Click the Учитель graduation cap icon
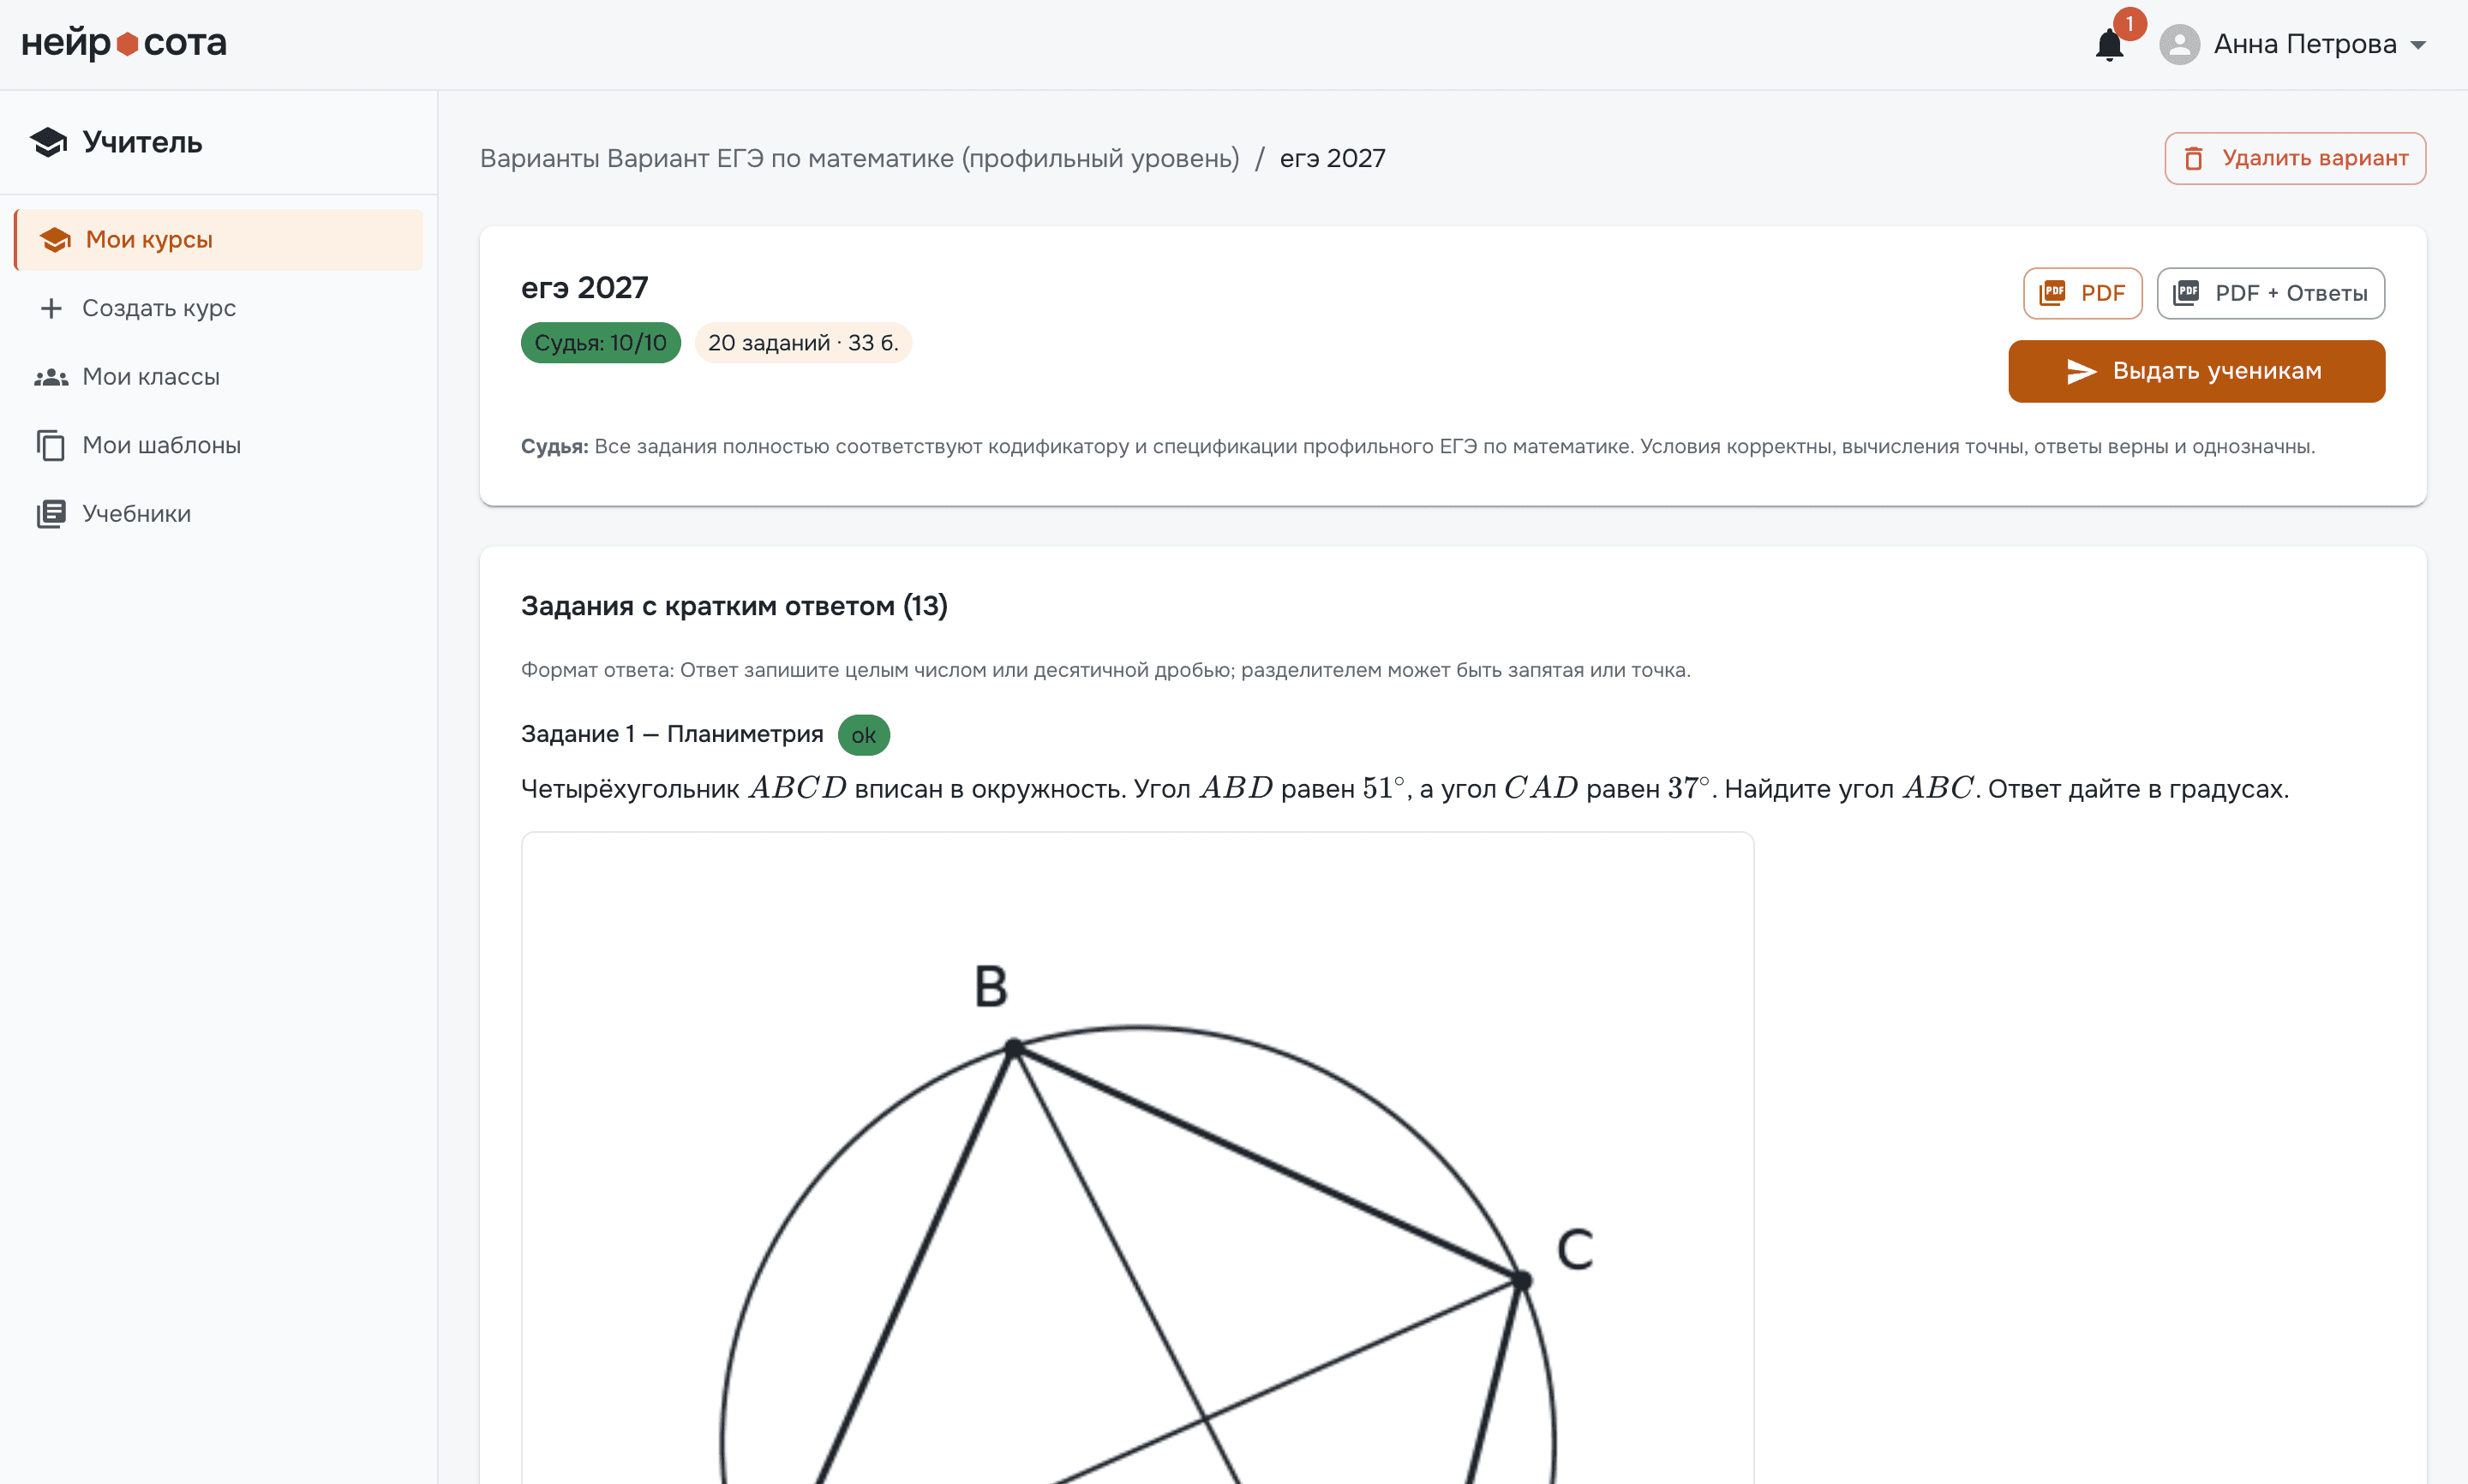 pyautogui.click(x=48, y=142)
